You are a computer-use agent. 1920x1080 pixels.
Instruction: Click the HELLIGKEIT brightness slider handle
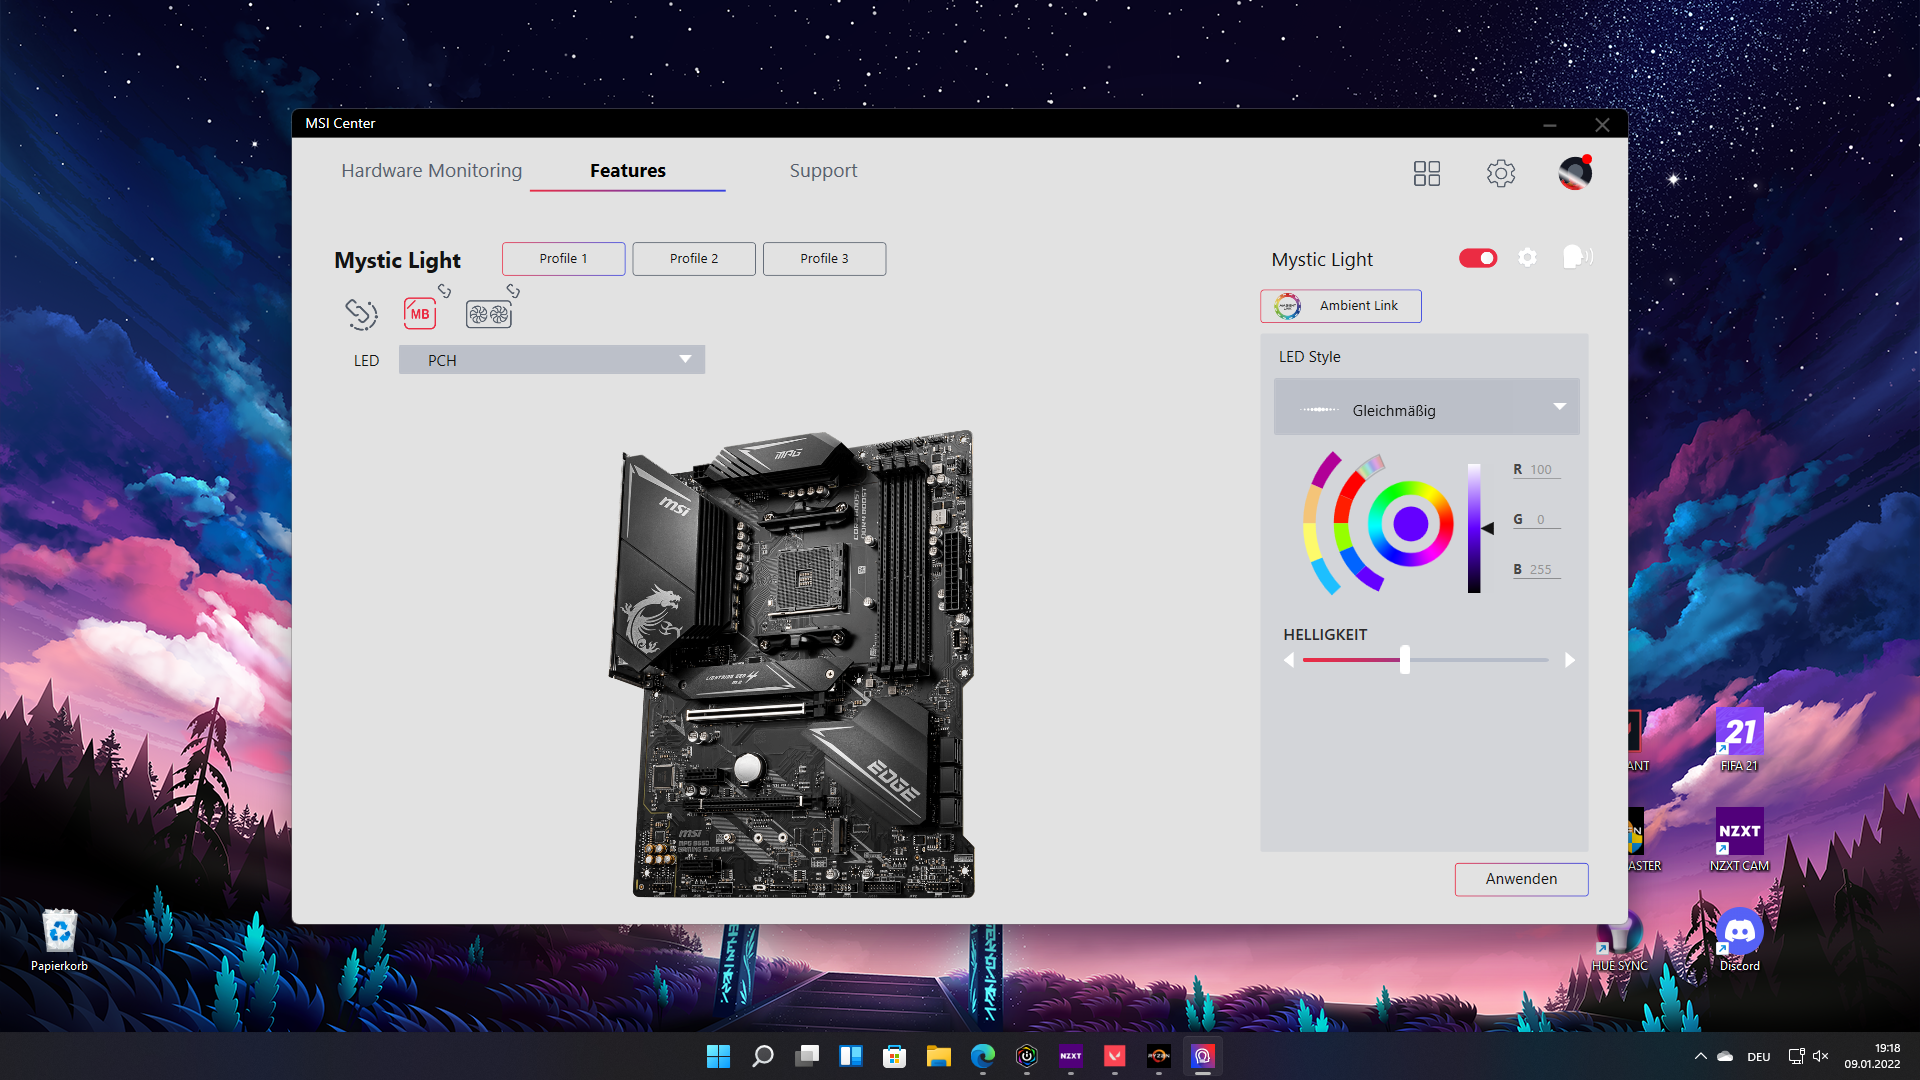[x=1405, y=660]
